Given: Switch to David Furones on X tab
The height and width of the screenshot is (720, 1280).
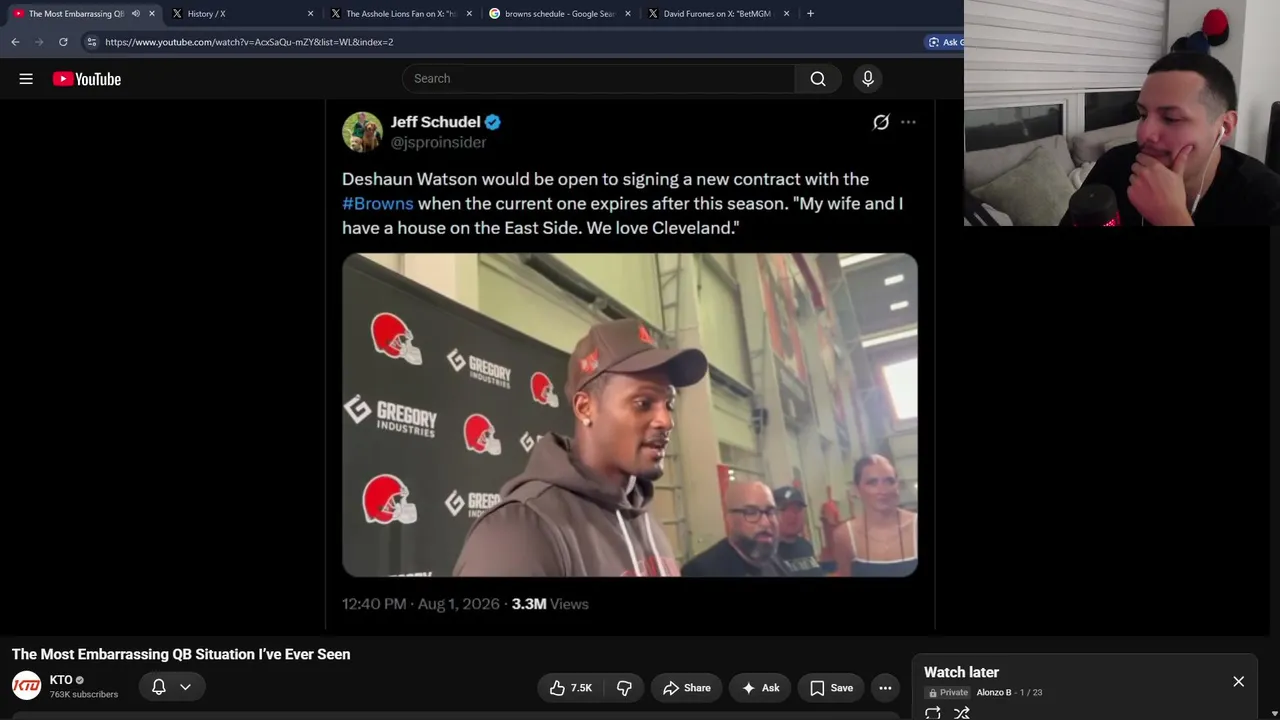Looking at the screenshot, I should point(717,14).
